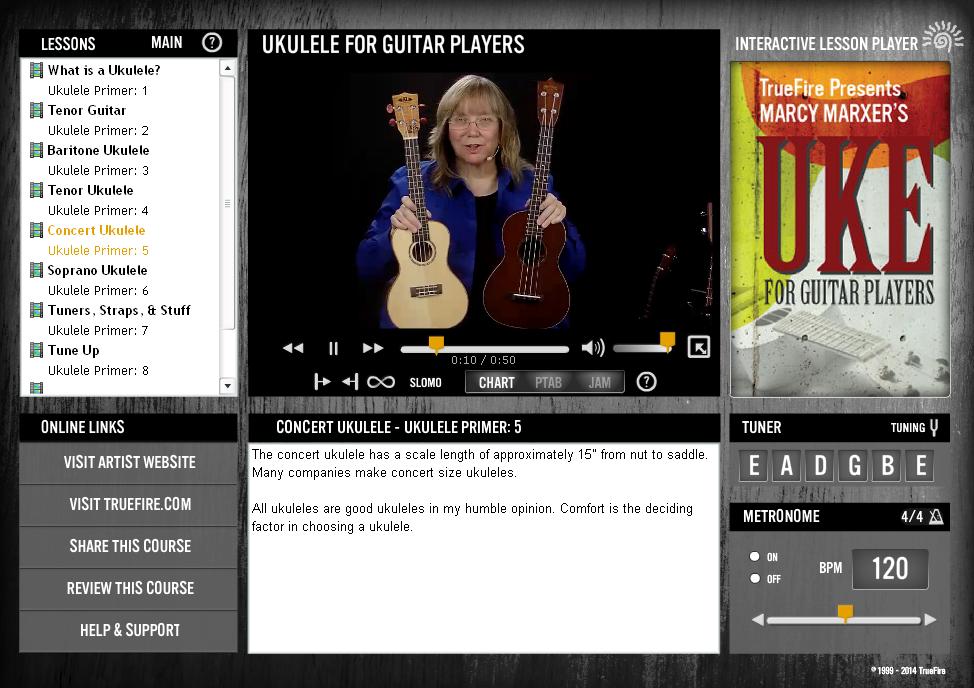Image resolution: width=974 pixels, height=688 pixels.
Task: Select film icon for Baritone Ukulele lesson
Action: 37,150
